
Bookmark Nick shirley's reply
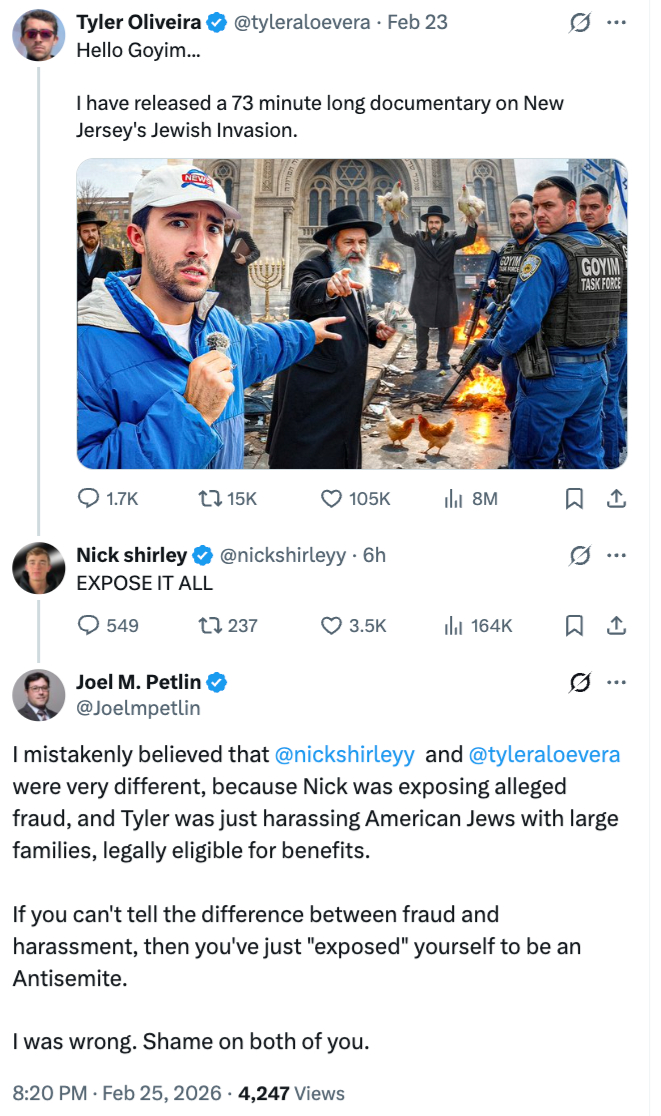coord(574,625)
